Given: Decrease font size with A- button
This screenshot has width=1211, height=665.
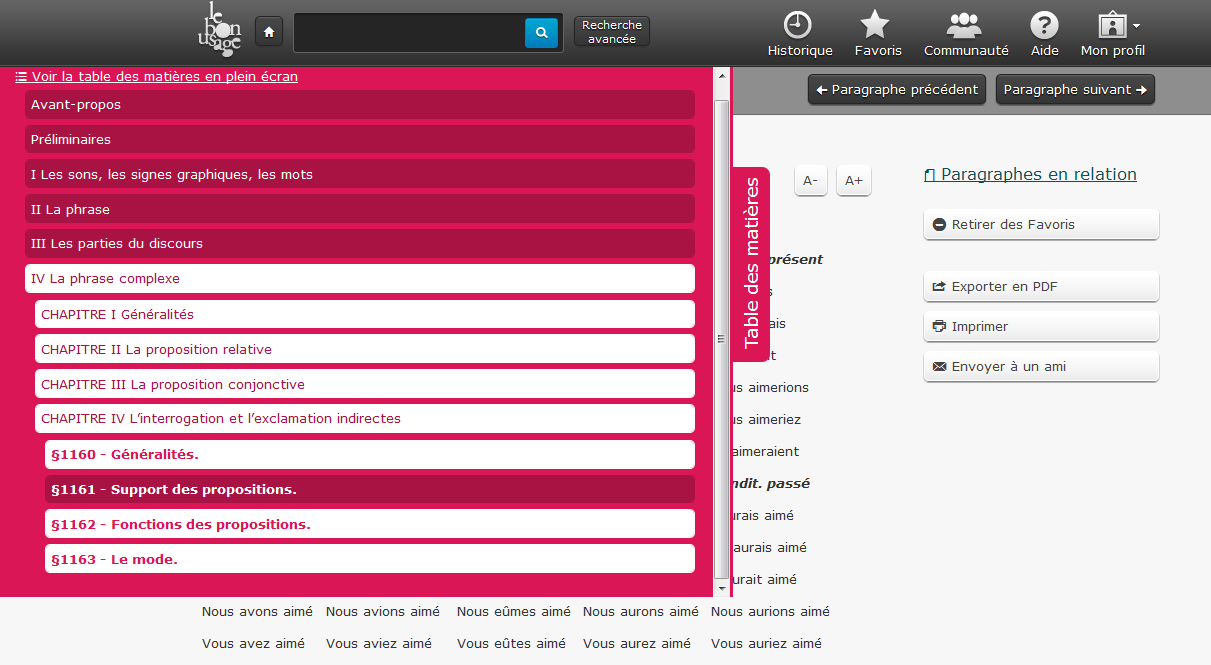Looking at the screenshot, I should point(810,181).
